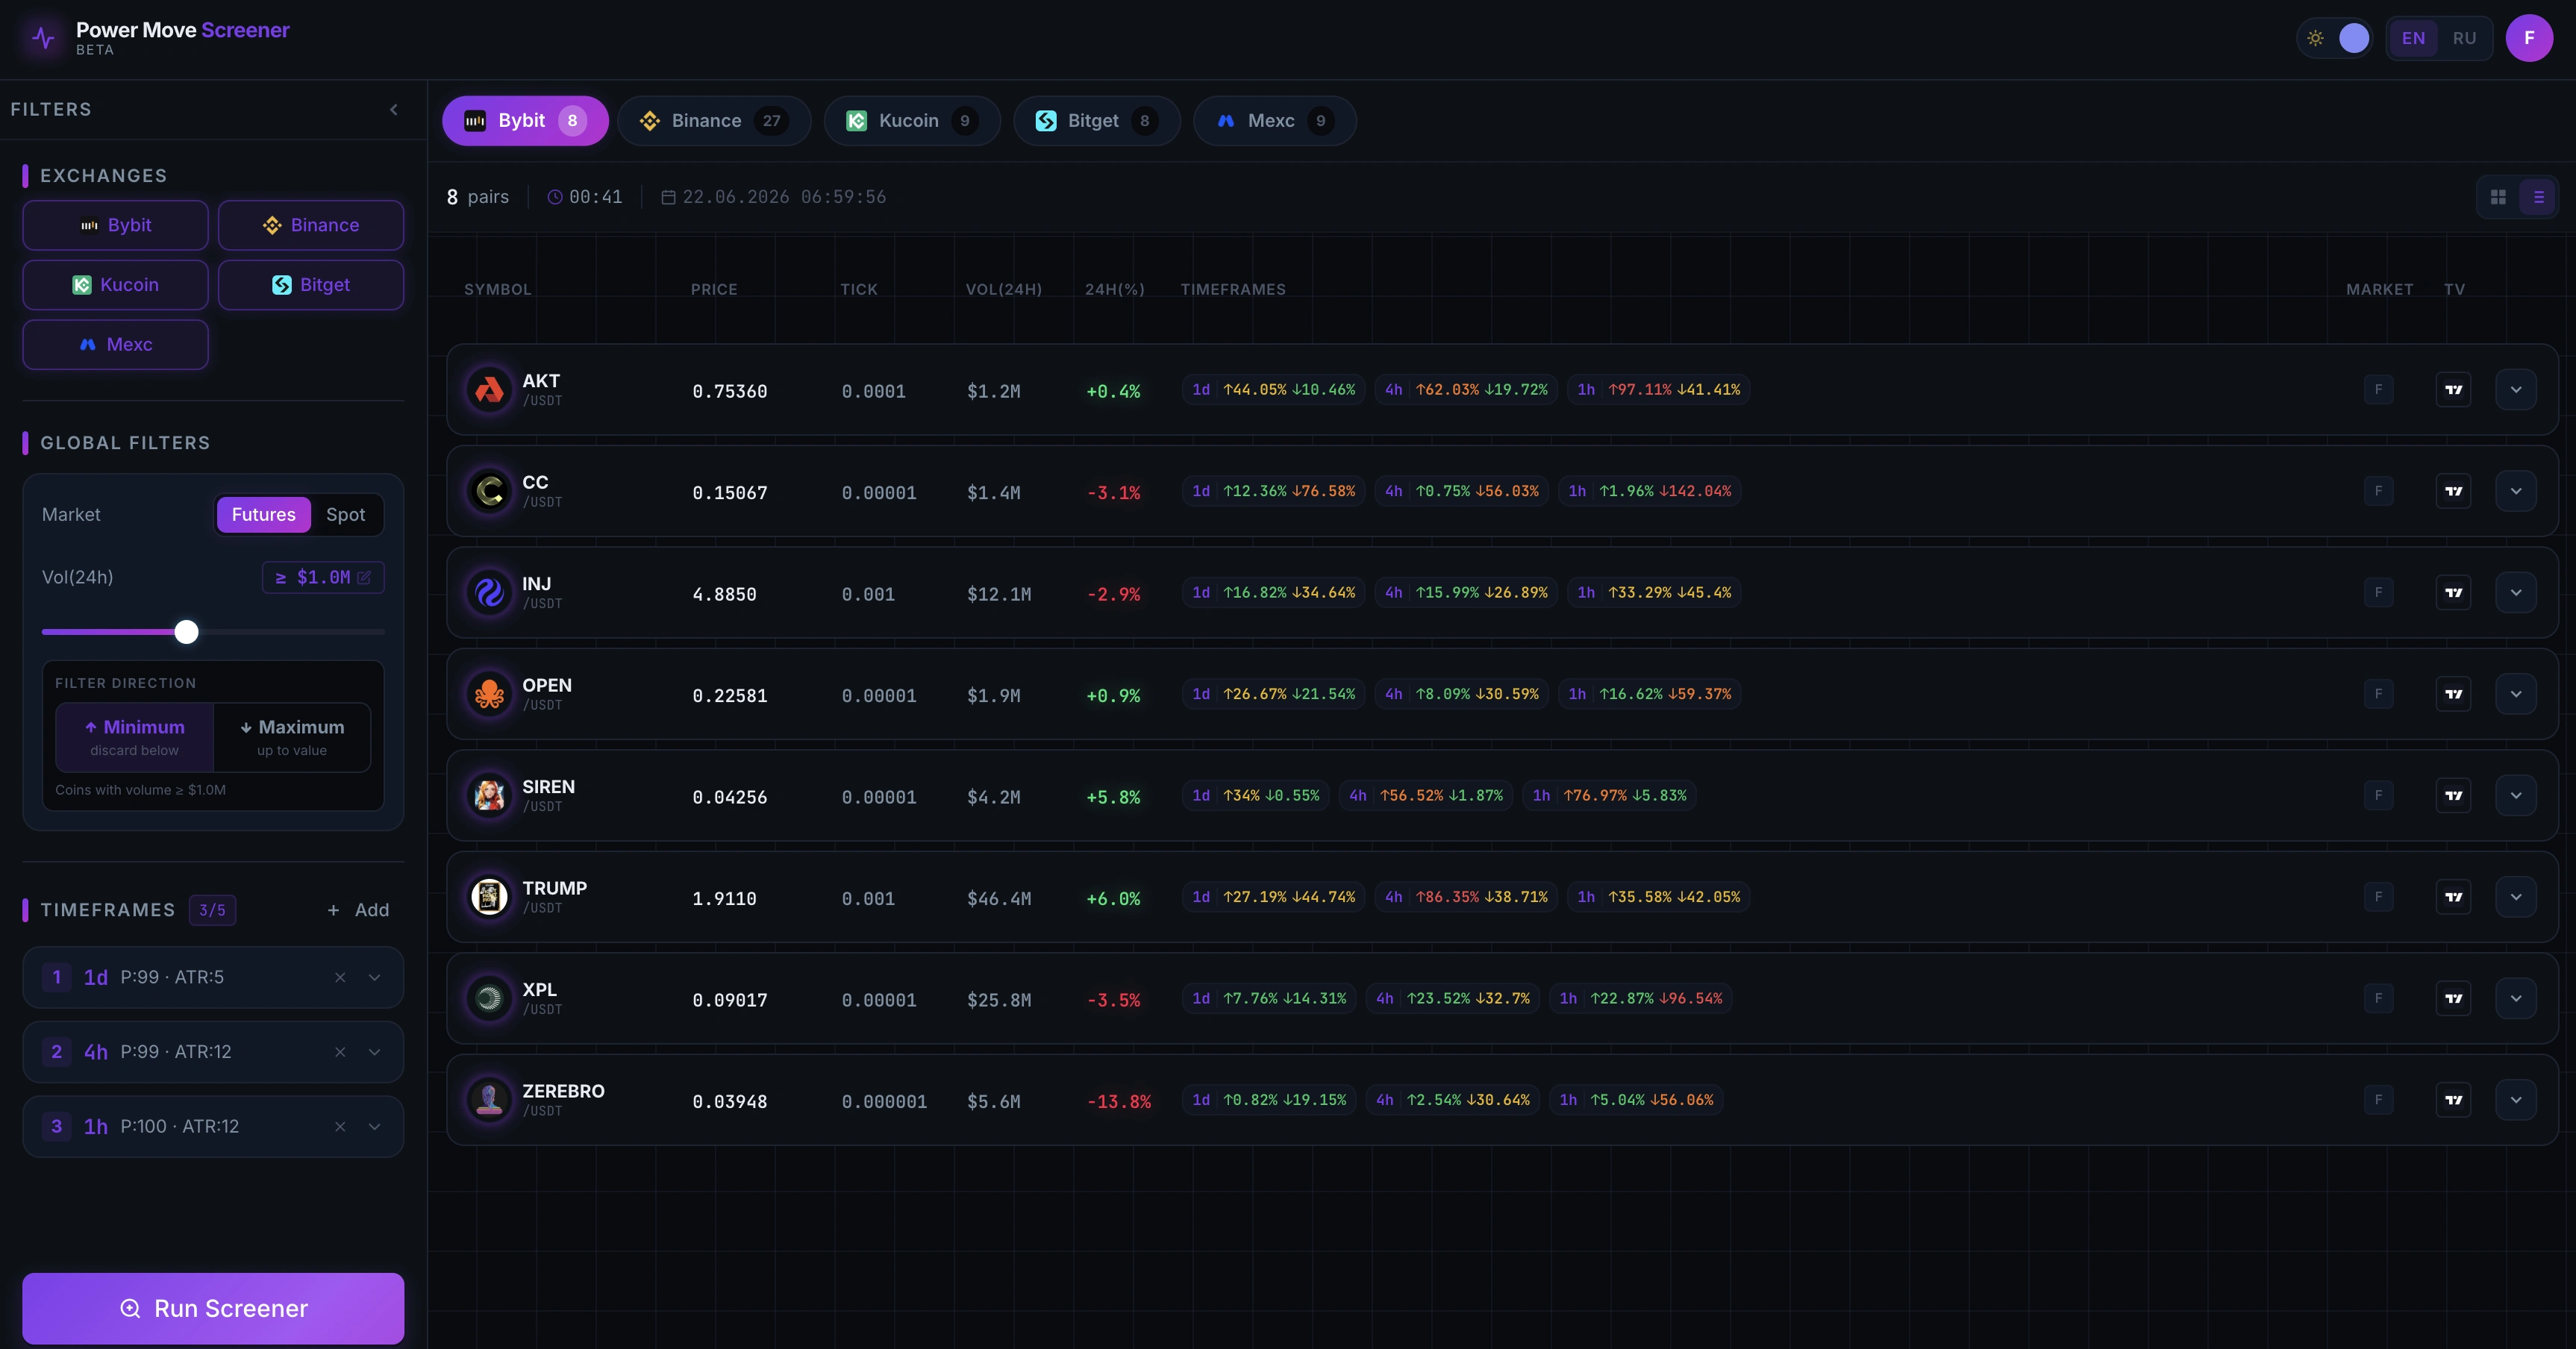Remove the 4h timeframe with X
2576x1349 pixels.
340,1052
